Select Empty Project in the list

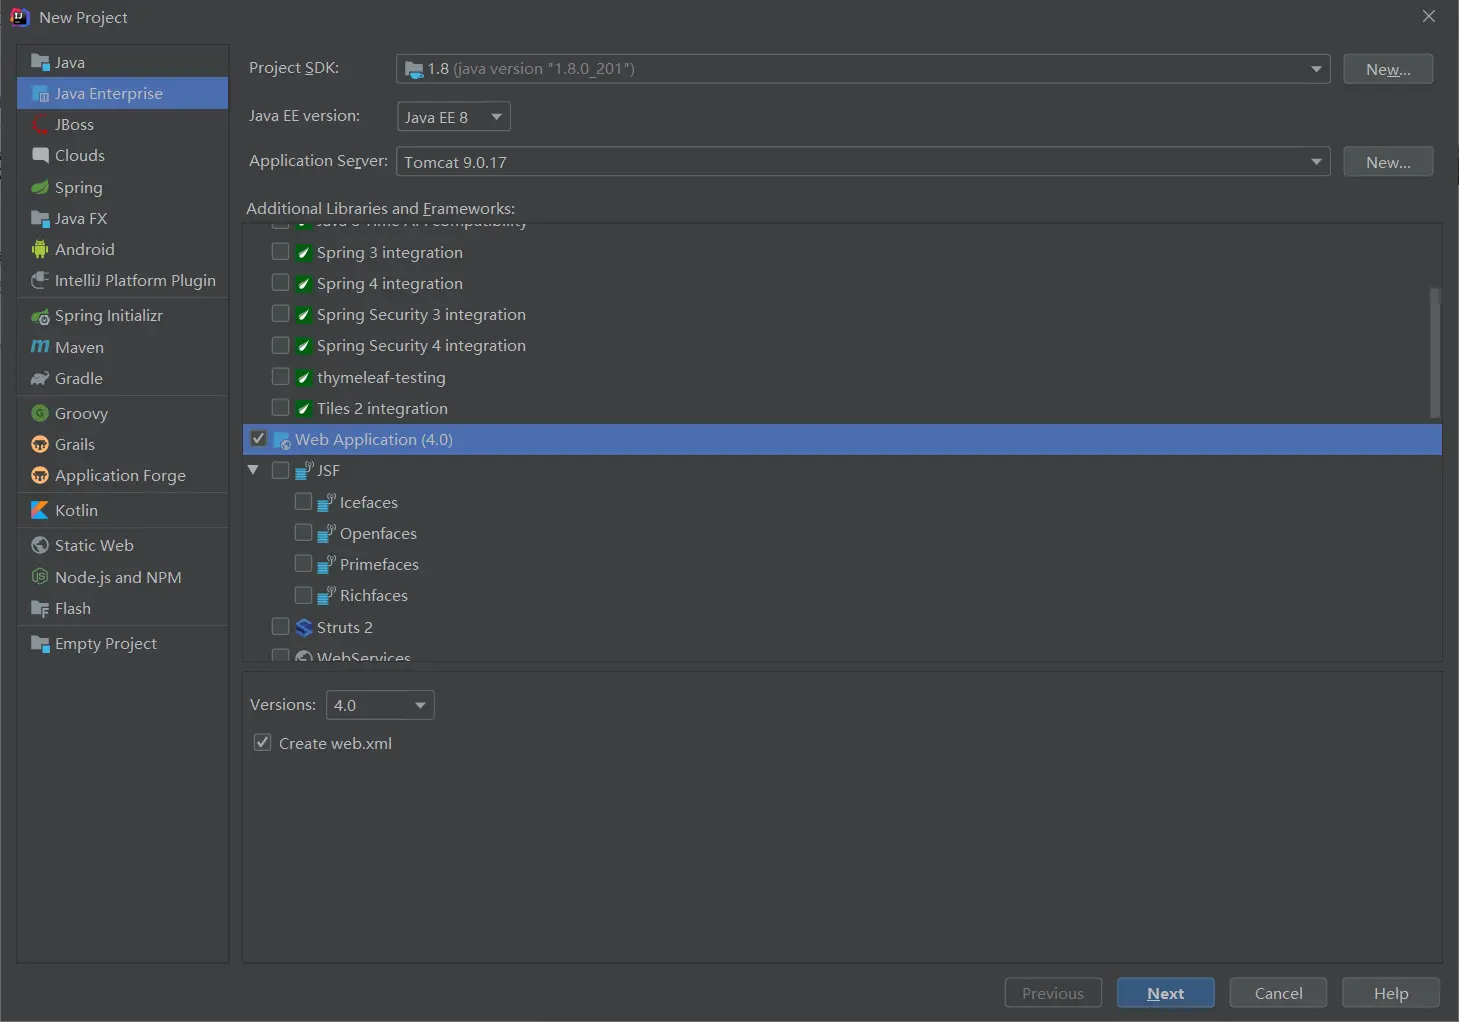pos(122,643)
